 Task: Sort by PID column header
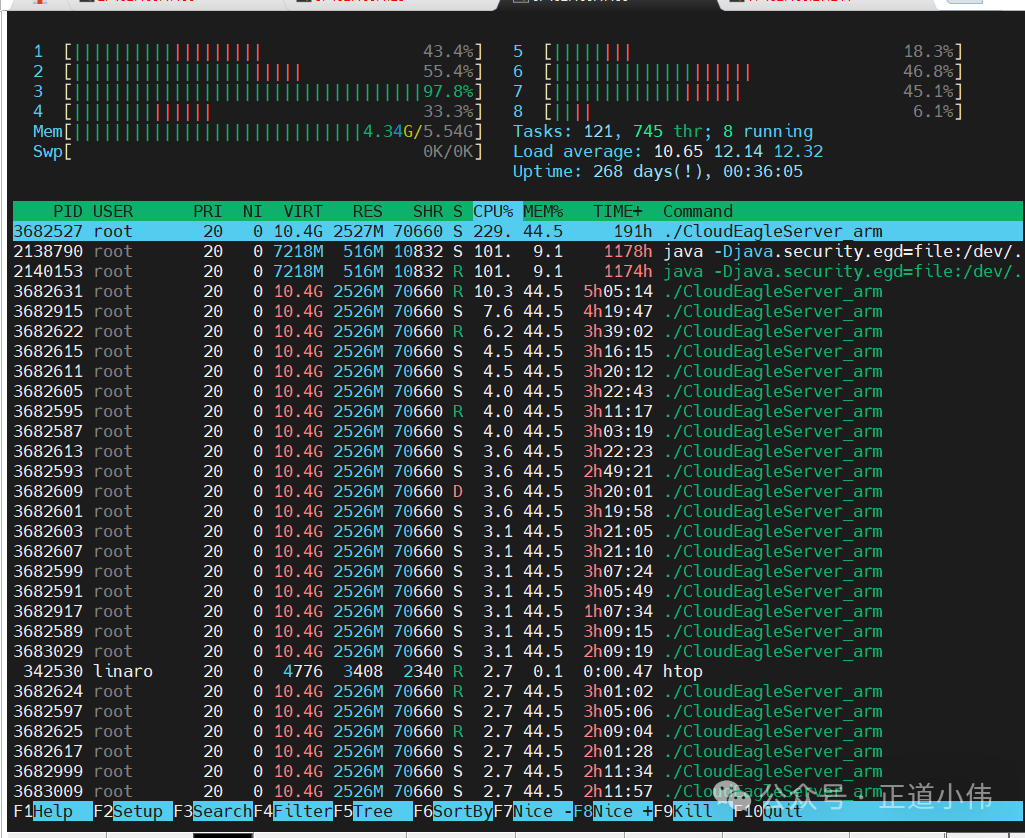67,211
